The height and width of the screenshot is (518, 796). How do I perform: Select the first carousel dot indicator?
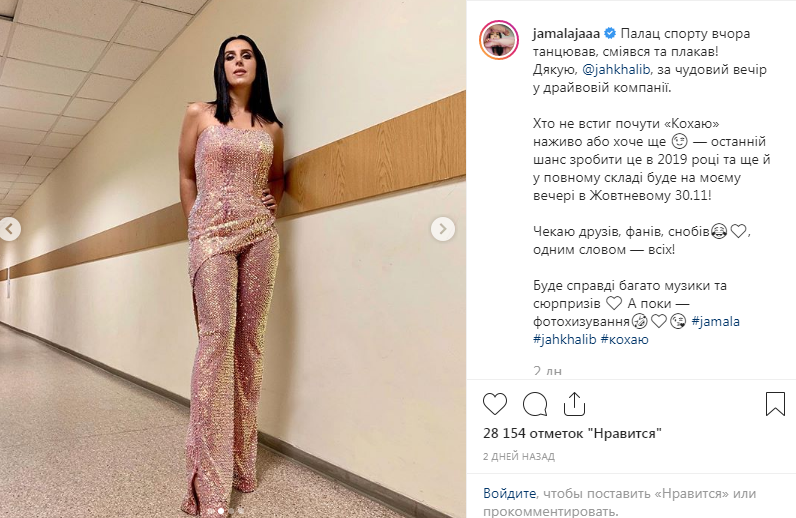(211, 511)
